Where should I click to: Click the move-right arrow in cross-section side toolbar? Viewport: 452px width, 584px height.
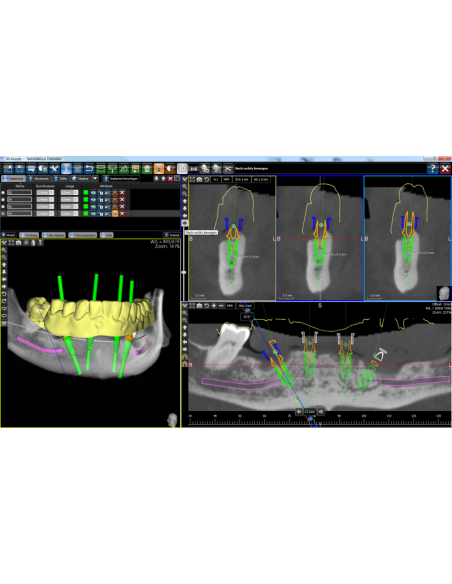coord(185,223)
